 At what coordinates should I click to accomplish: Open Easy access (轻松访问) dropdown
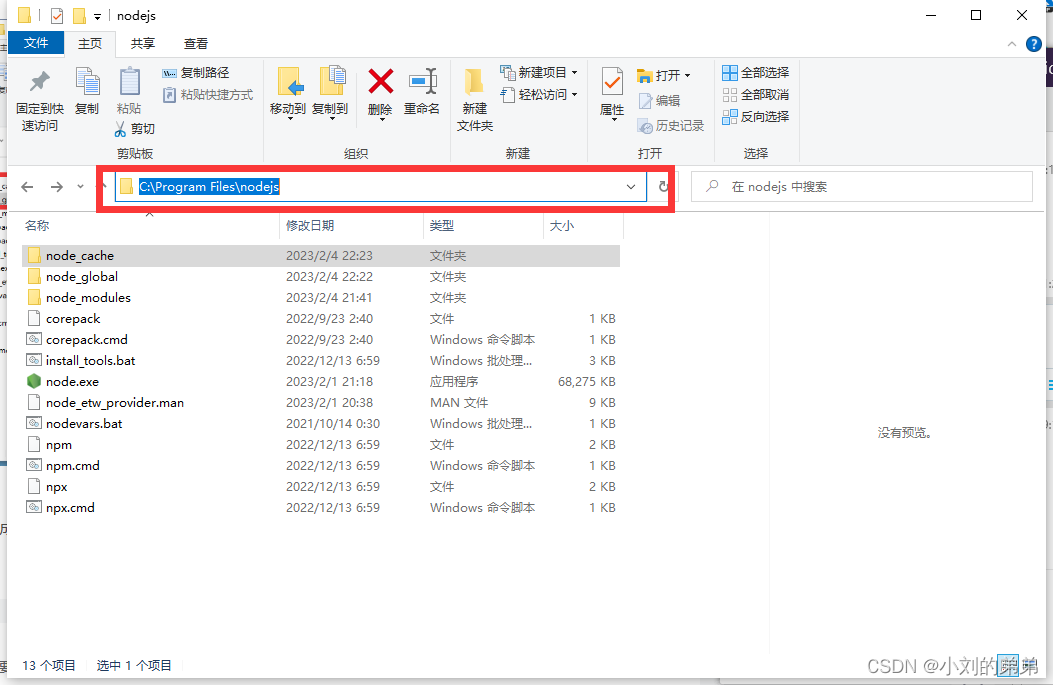[x=539, y=95]
